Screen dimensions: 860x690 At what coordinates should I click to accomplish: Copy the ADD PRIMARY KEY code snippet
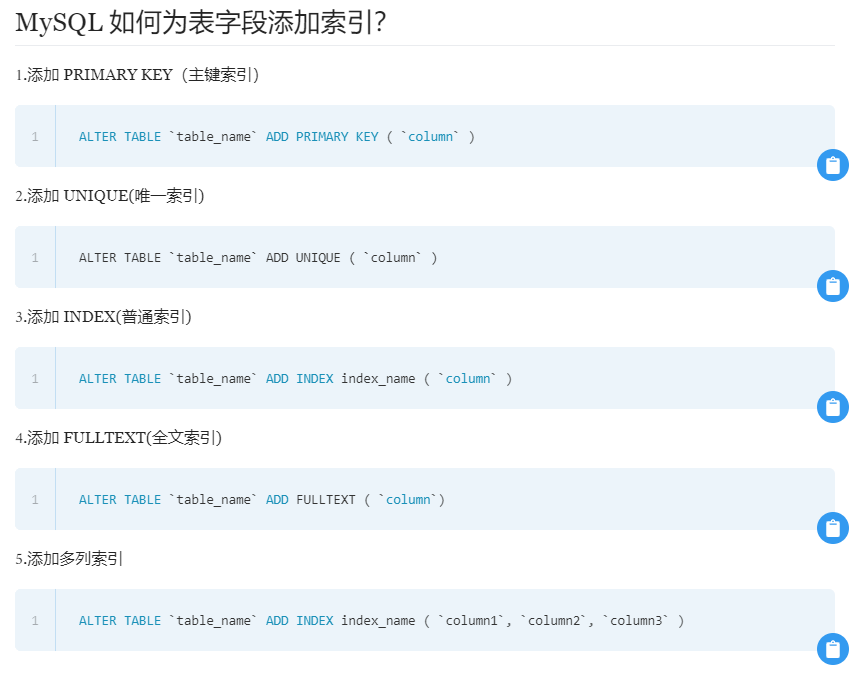(x=833, y=165)
